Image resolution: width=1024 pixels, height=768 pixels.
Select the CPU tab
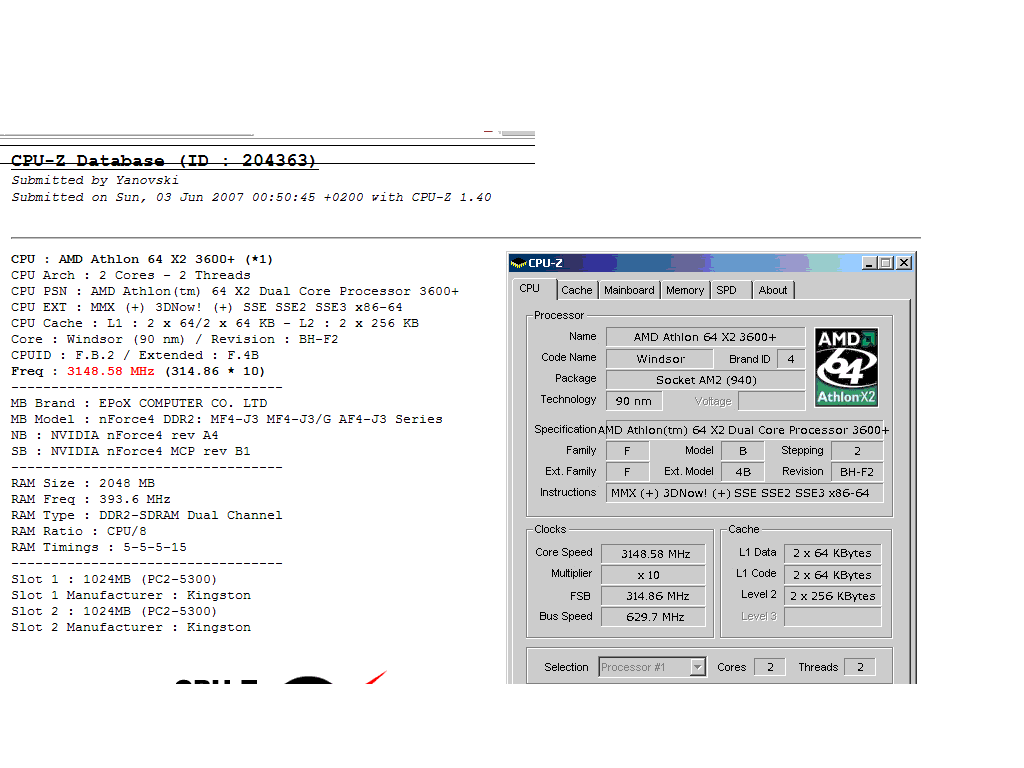(x=530, y=289)
